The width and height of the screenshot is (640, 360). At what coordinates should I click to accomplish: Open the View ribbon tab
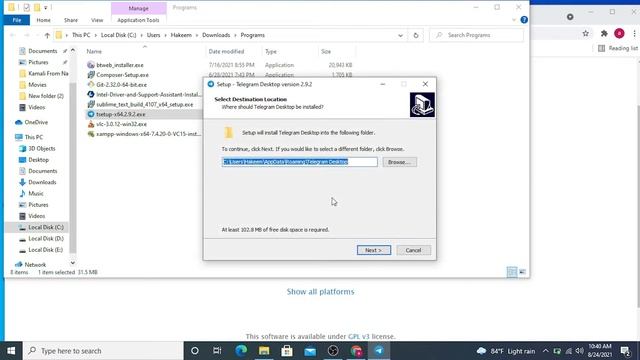tap(97, 20)
